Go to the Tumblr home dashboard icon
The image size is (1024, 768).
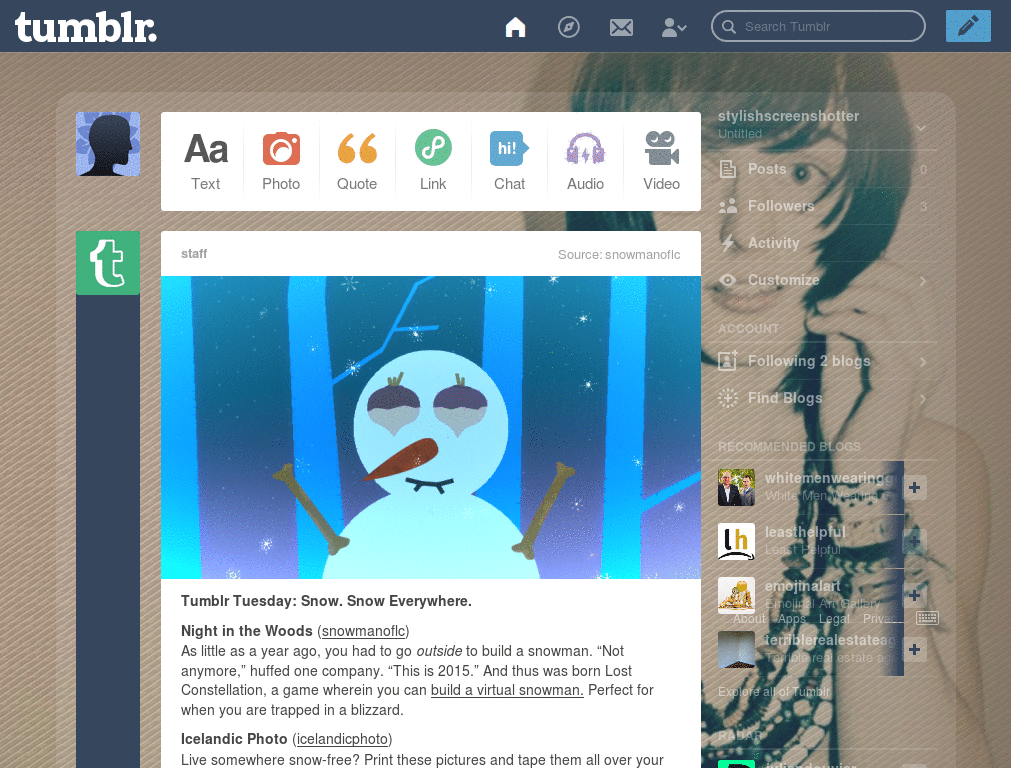click(515, 27)
